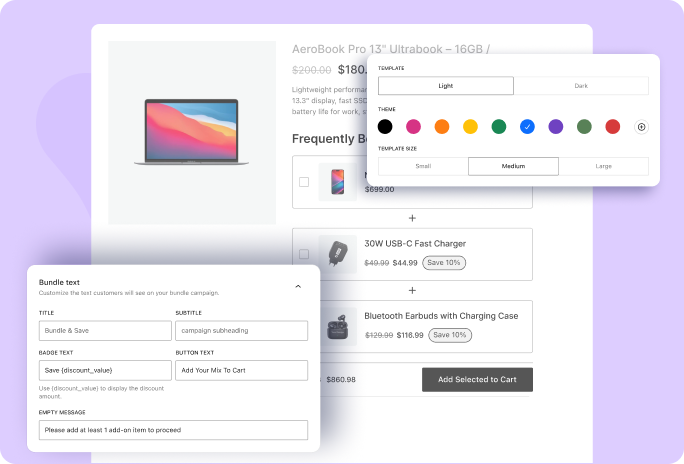The width and height of the screenshot is (684, 464).
Task: Click the $200.00 struck-through price
Action: click(311, 70)
